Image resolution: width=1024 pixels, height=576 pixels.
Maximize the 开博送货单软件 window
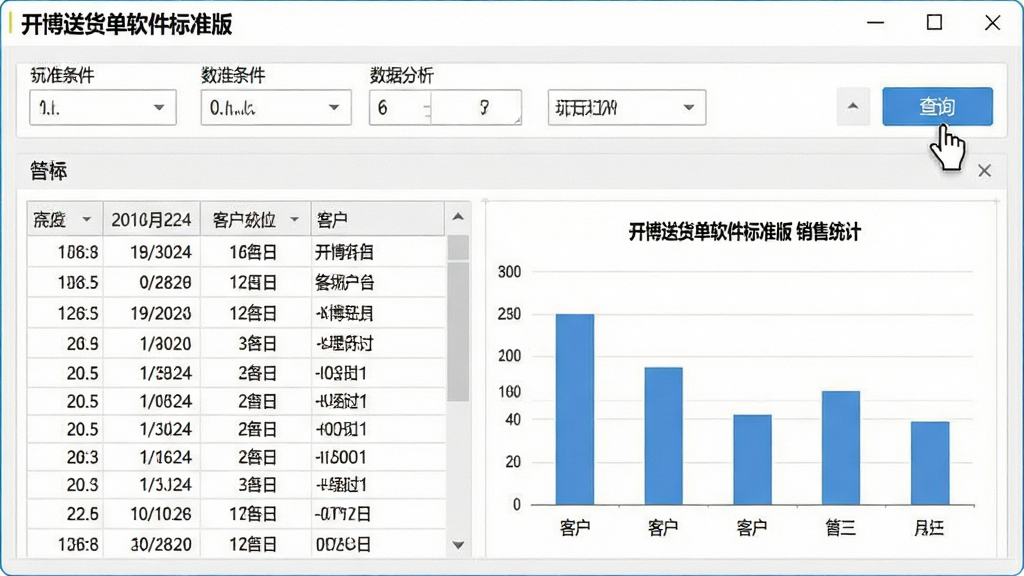coord(935,23)
